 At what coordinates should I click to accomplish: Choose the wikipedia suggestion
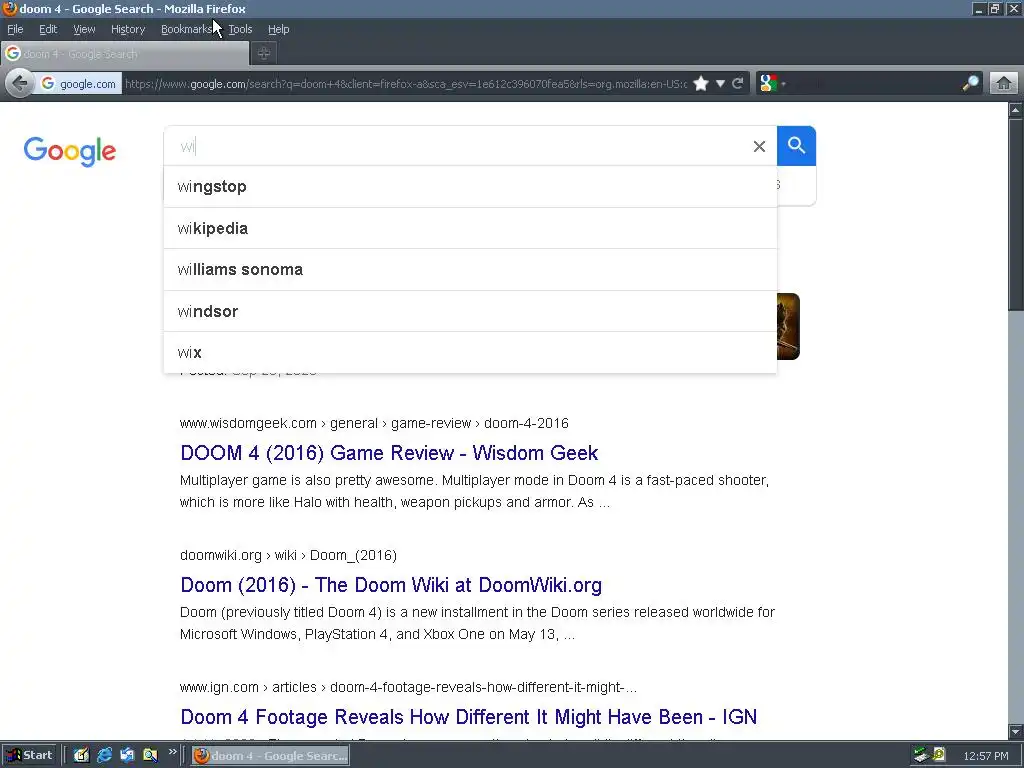pos(470,229)
